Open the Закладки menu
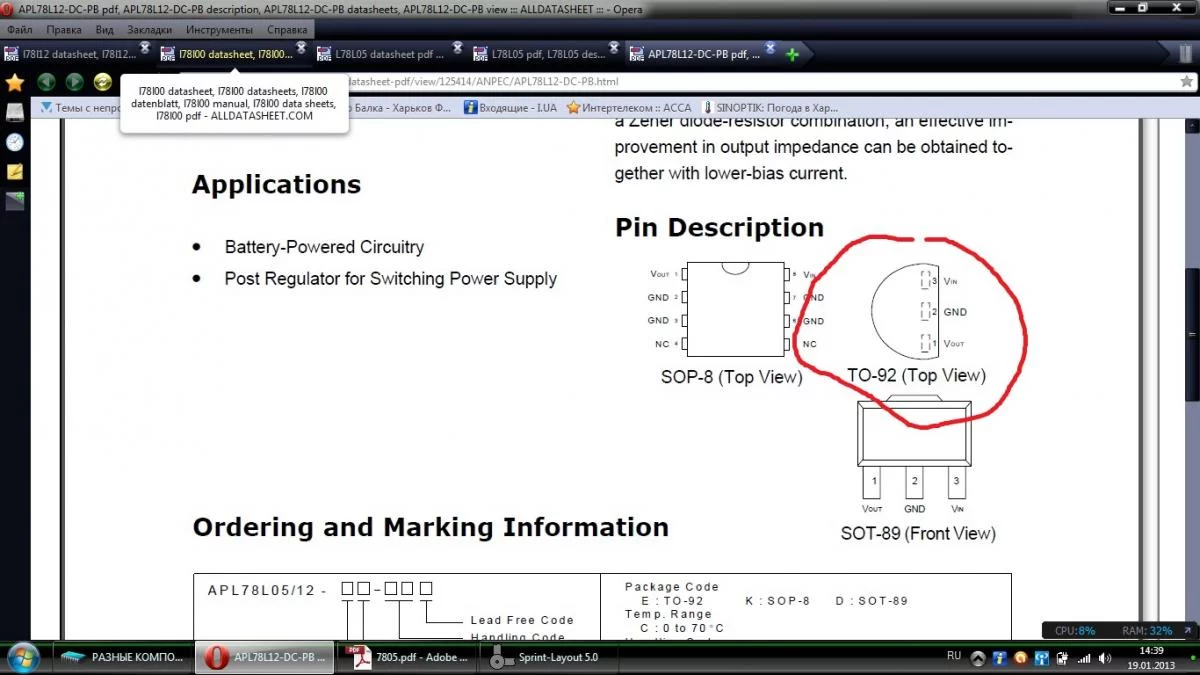The height and width of the screenshot is (675, 1200). click(x=149, y=30)
